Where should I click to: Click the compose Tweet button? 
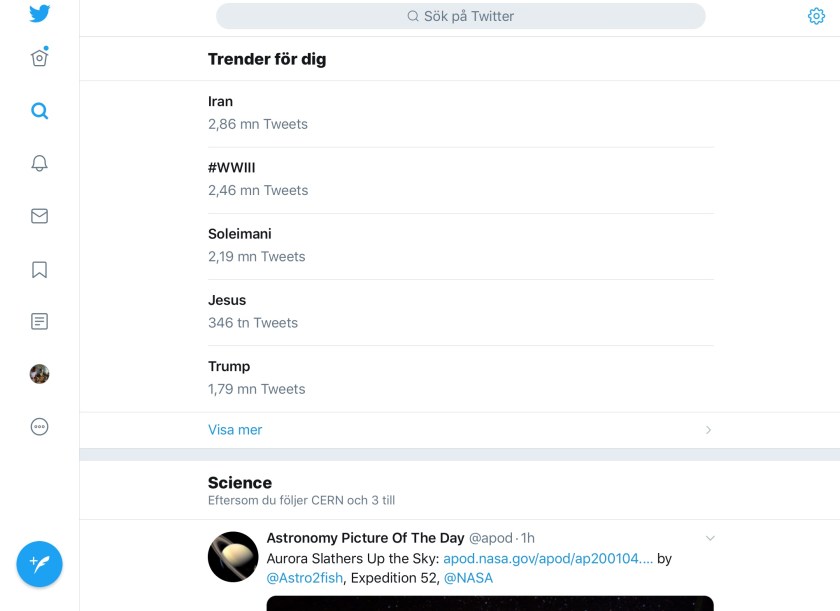[x=39, y=565]
